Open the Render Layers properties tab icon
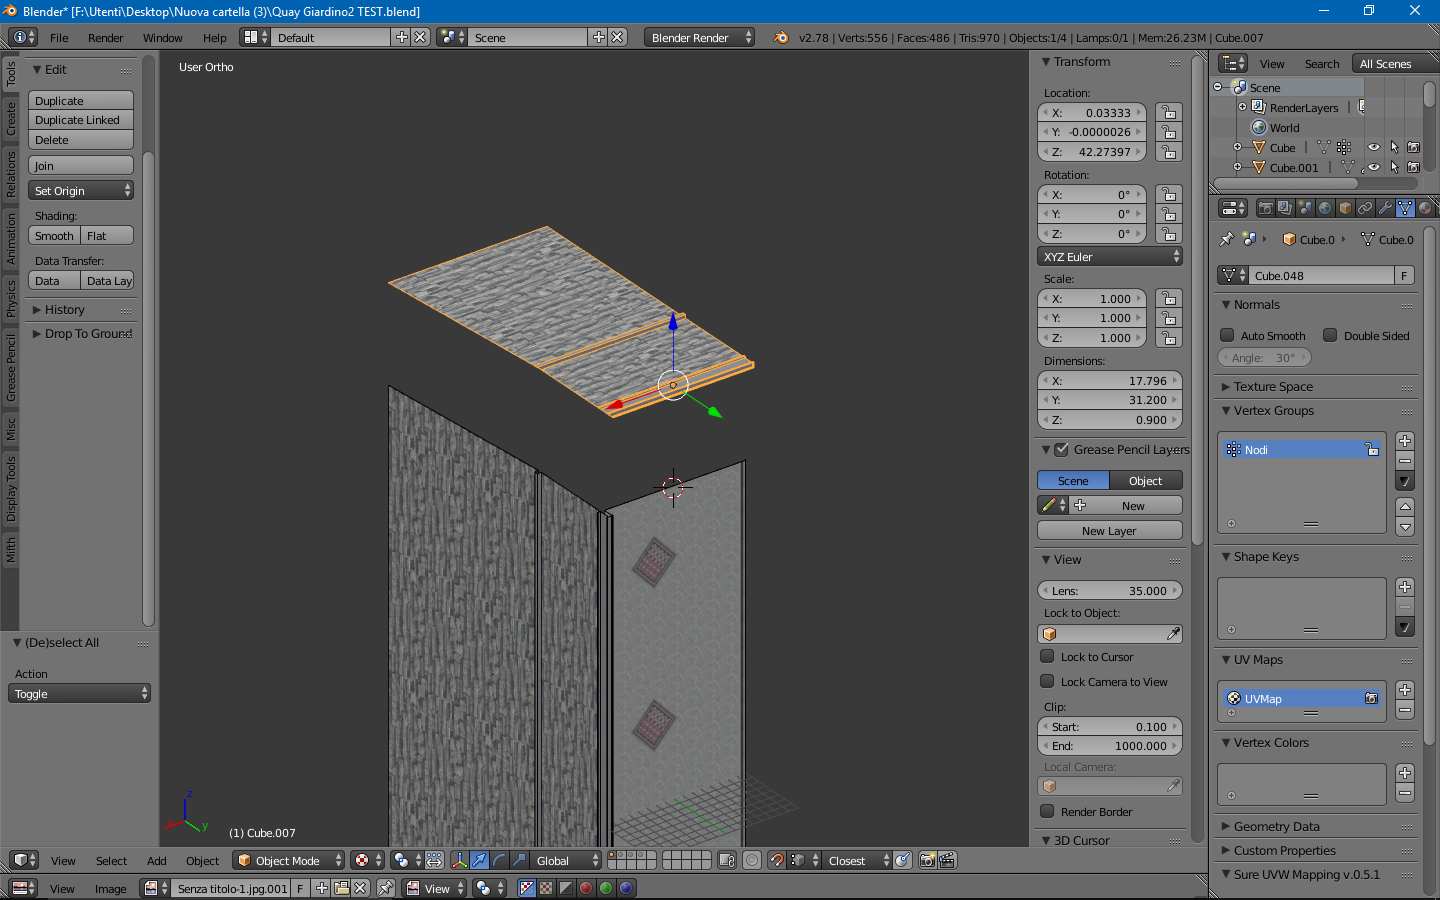1440x900 pixels. pyautogui.click(x=1285, y=209)
